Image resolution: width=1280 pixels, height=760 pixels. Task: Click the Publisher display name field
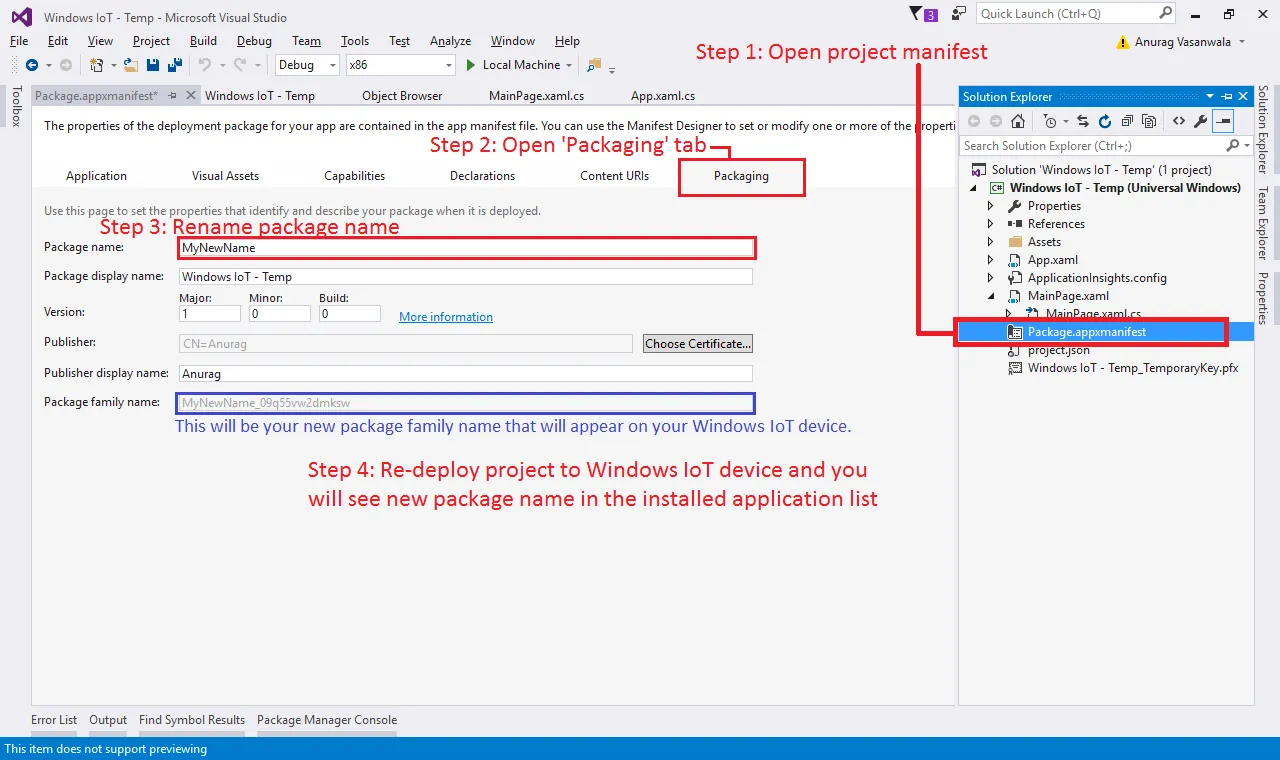click(466, 374)
